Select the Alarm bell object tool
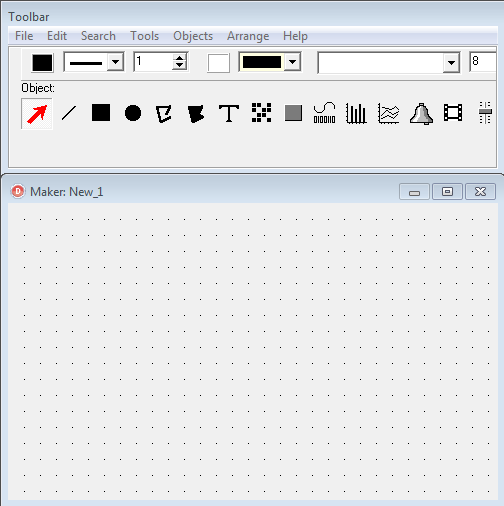This screenshot has height=506, width=504. point(421,114)
